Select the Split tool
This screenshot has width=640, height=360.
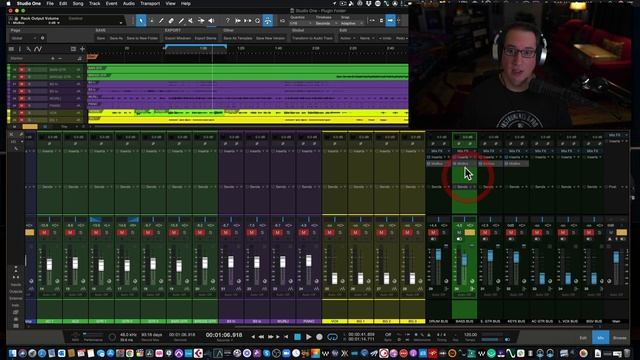click(x=161, y=20)
